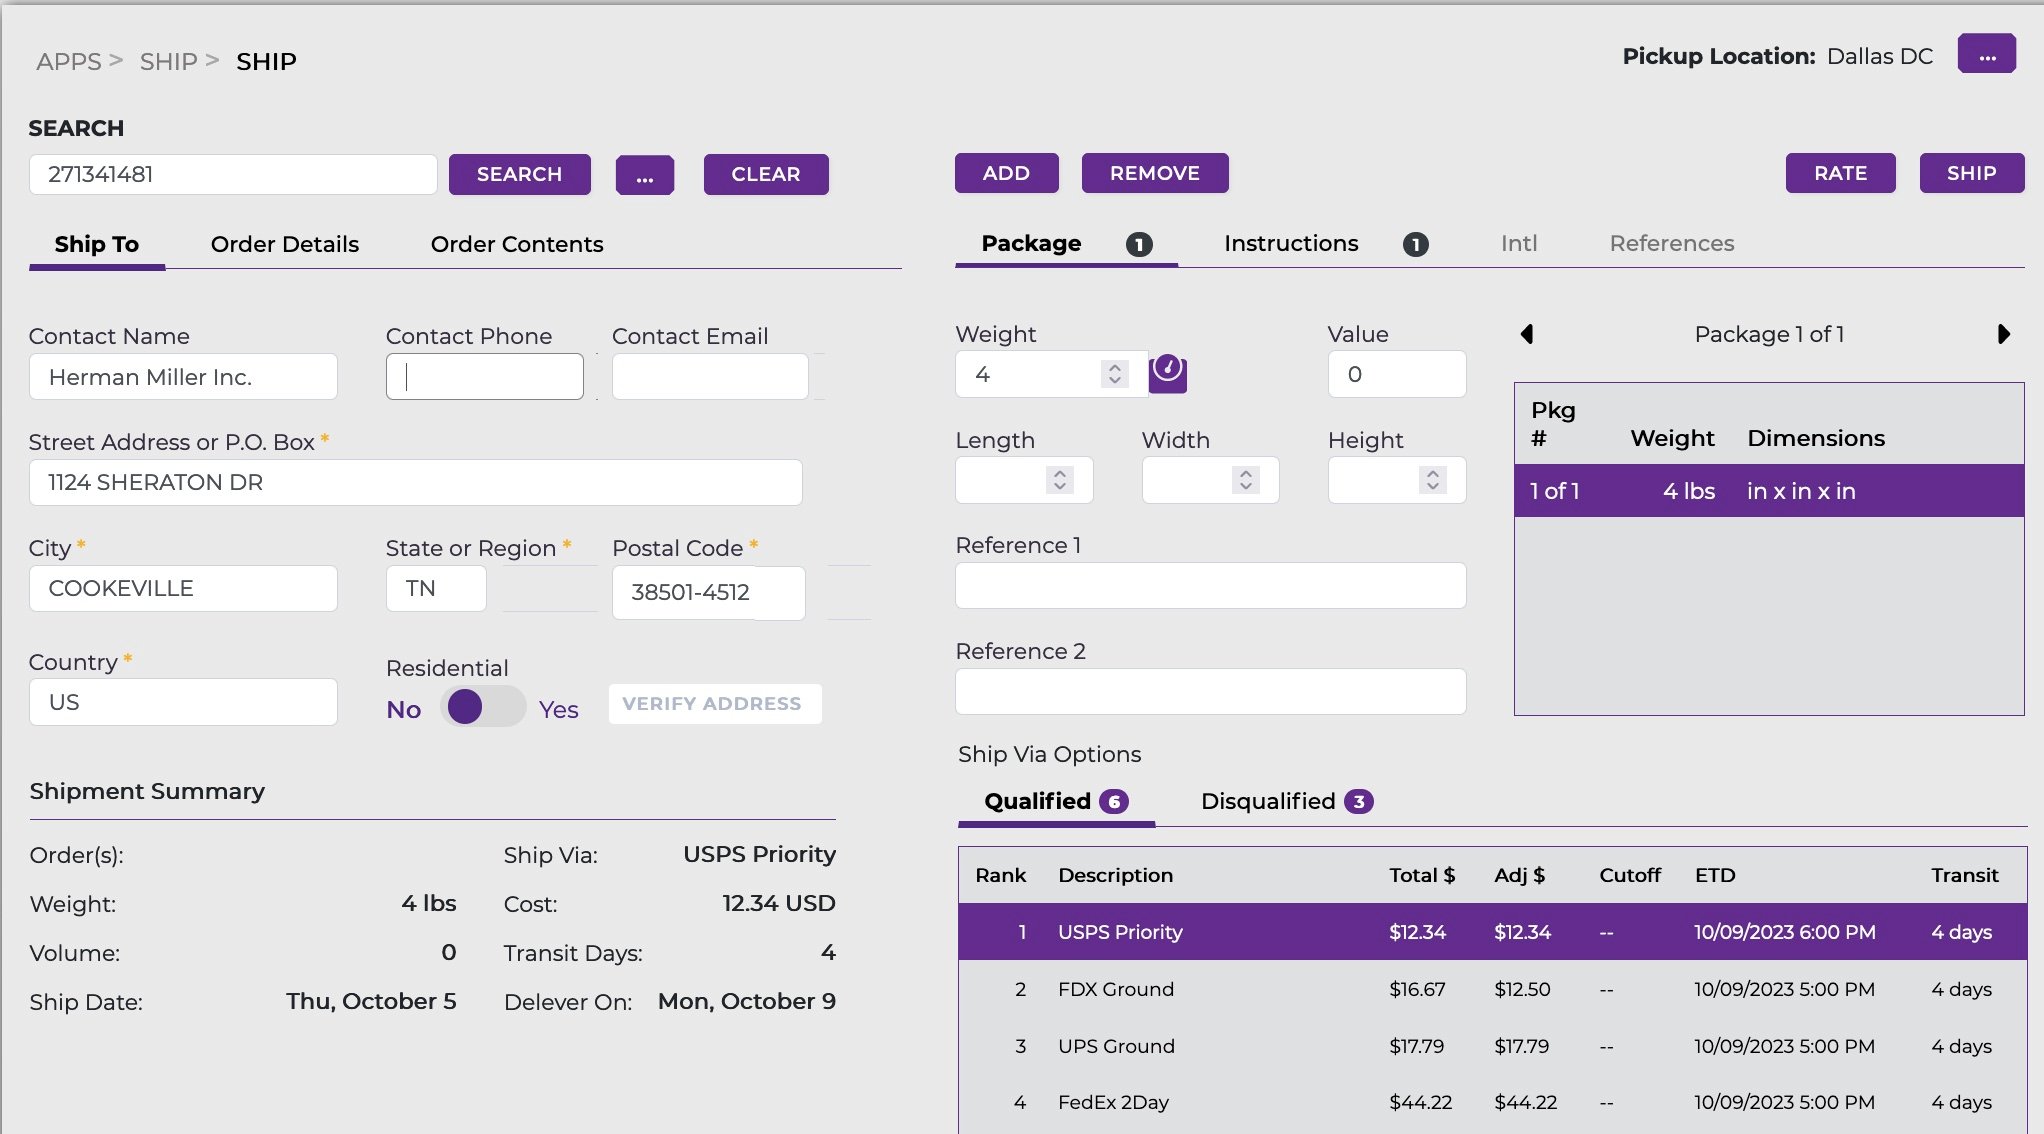Increase Weight using its stepper arrows
Screen dimensions: 2044x1134
coord(1112,374)
